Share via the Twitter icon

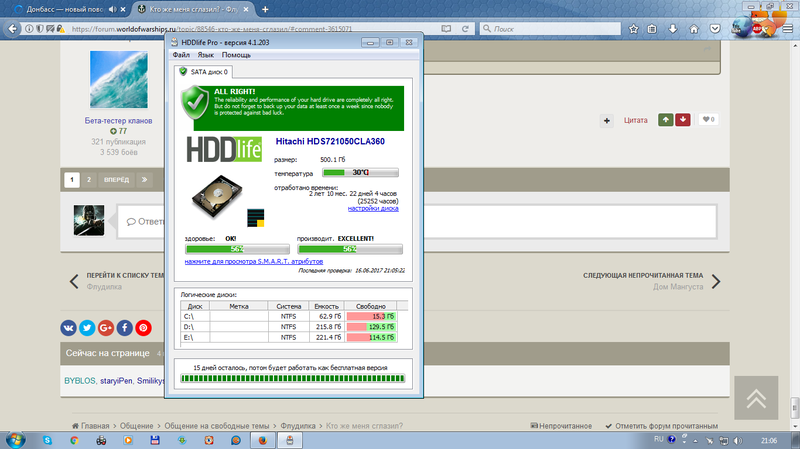(x=87, y=328)
